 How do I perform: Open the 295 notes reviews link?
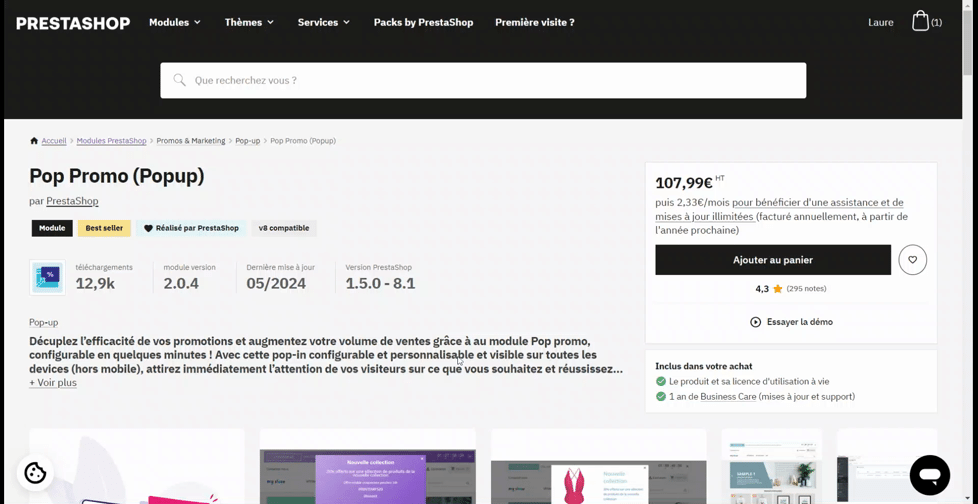pos(806,289)
